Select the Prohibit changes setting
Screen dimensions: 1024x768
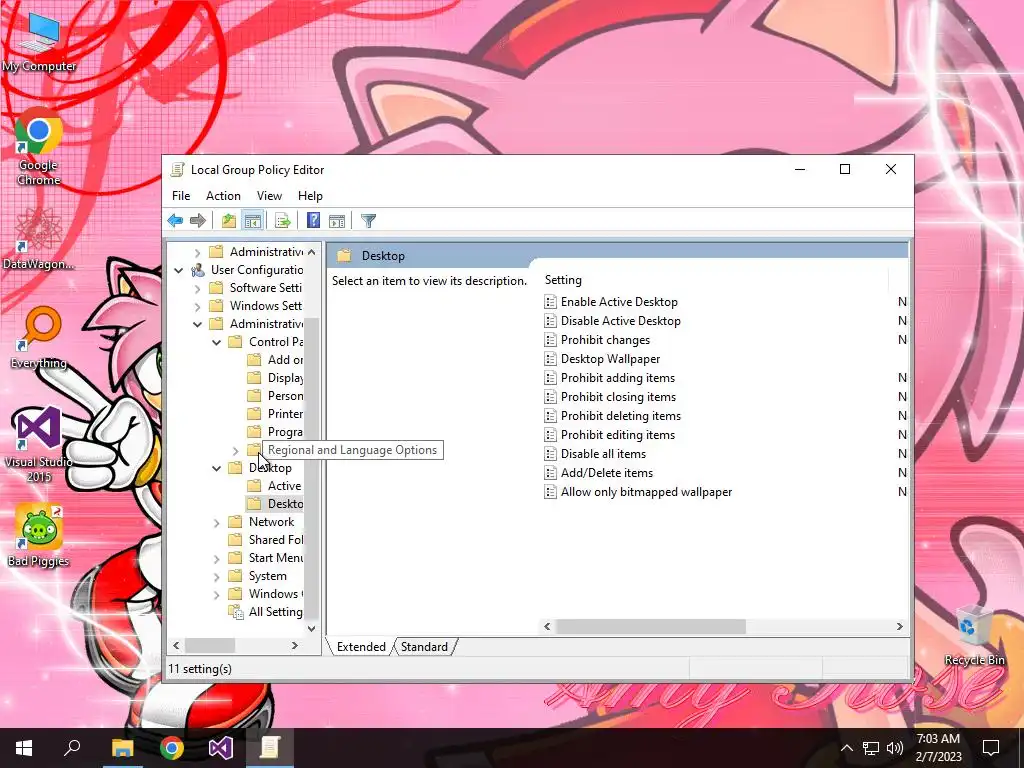(597, 340)
